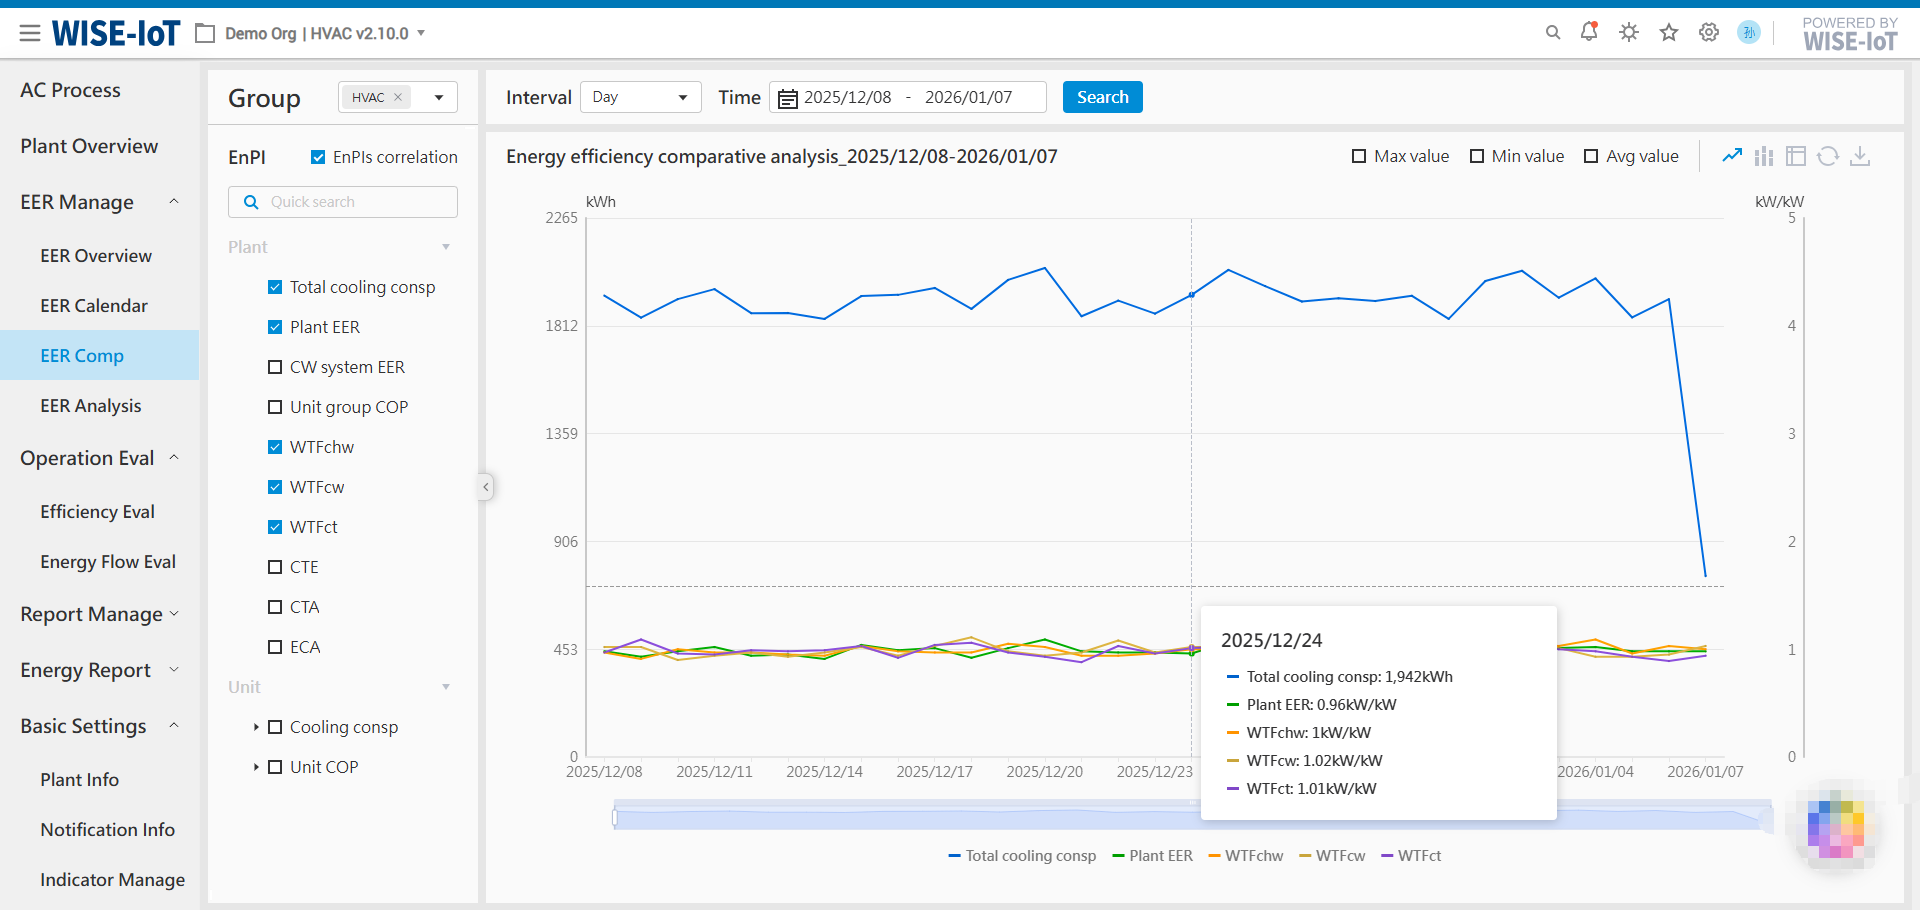Viewport: 1920px width, 910px height.
Task: Uncheck the EnPIs correlation checkbox
Action: 318,157
